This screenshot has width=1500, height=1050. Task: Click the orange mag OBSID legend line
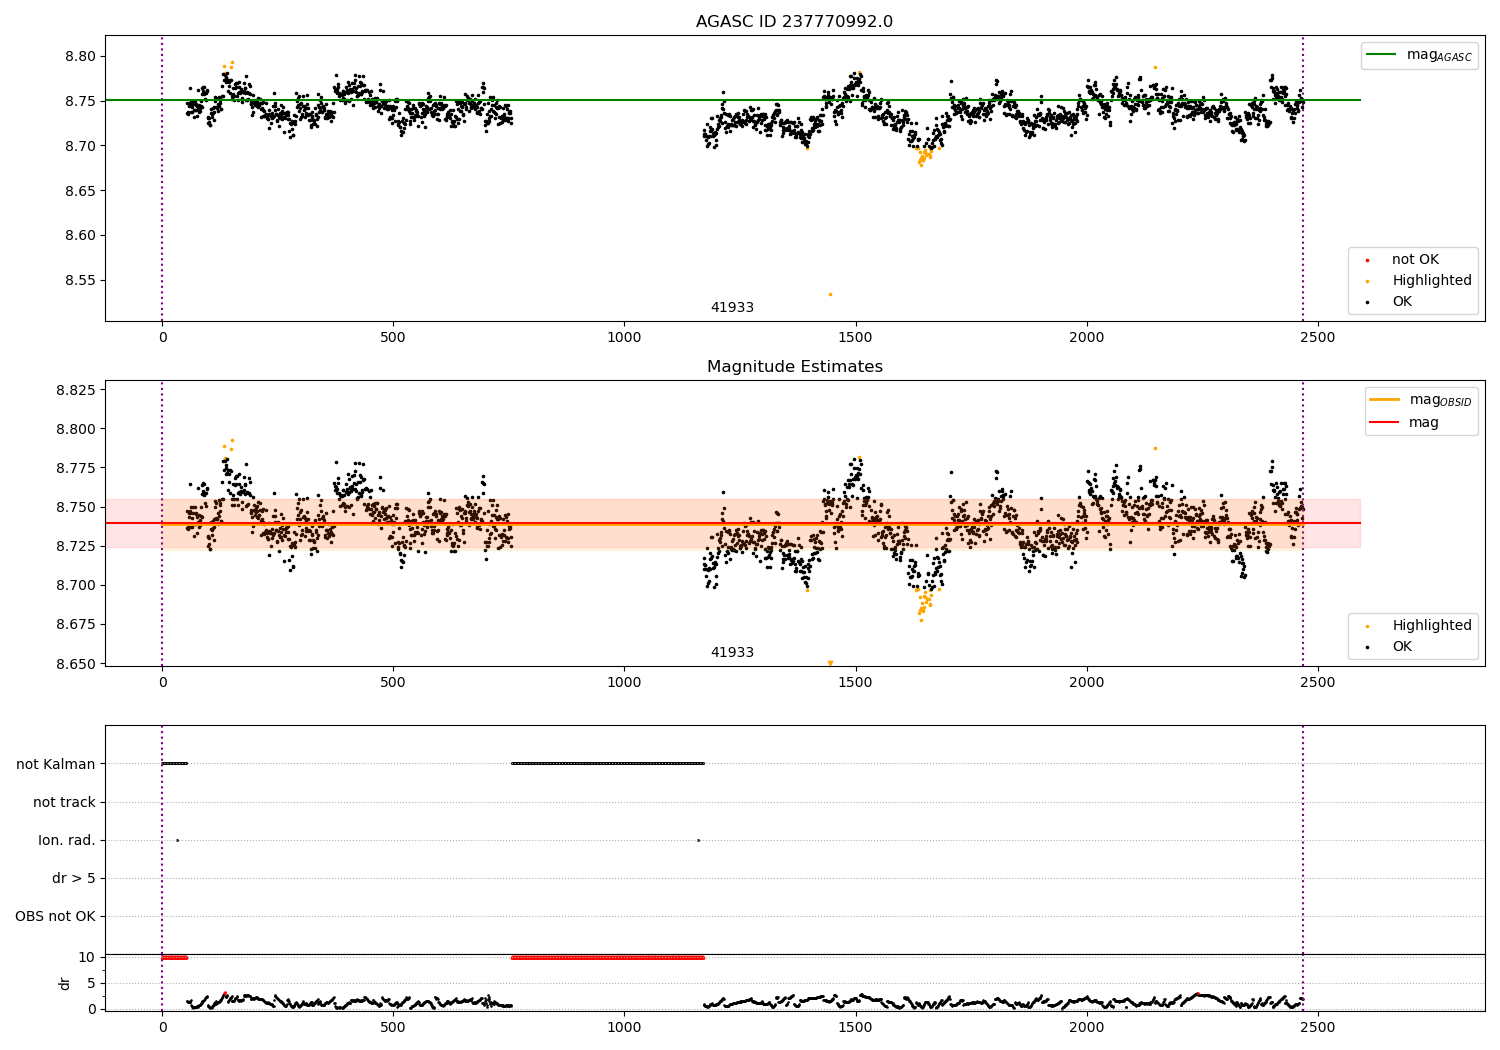coord(1384,400)
